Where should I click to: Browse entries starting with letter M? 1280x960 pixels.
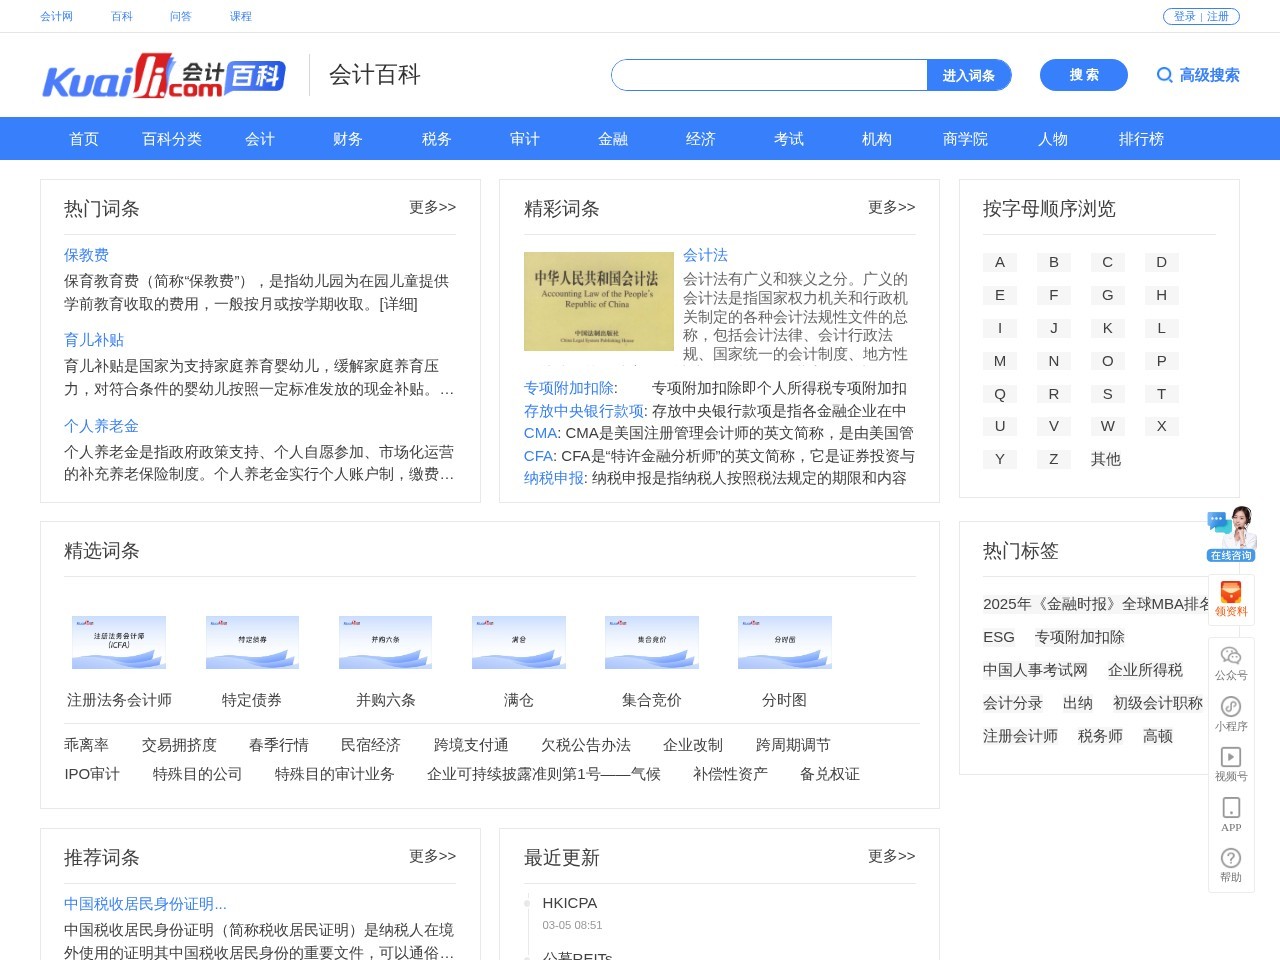[x=999, y=361]
